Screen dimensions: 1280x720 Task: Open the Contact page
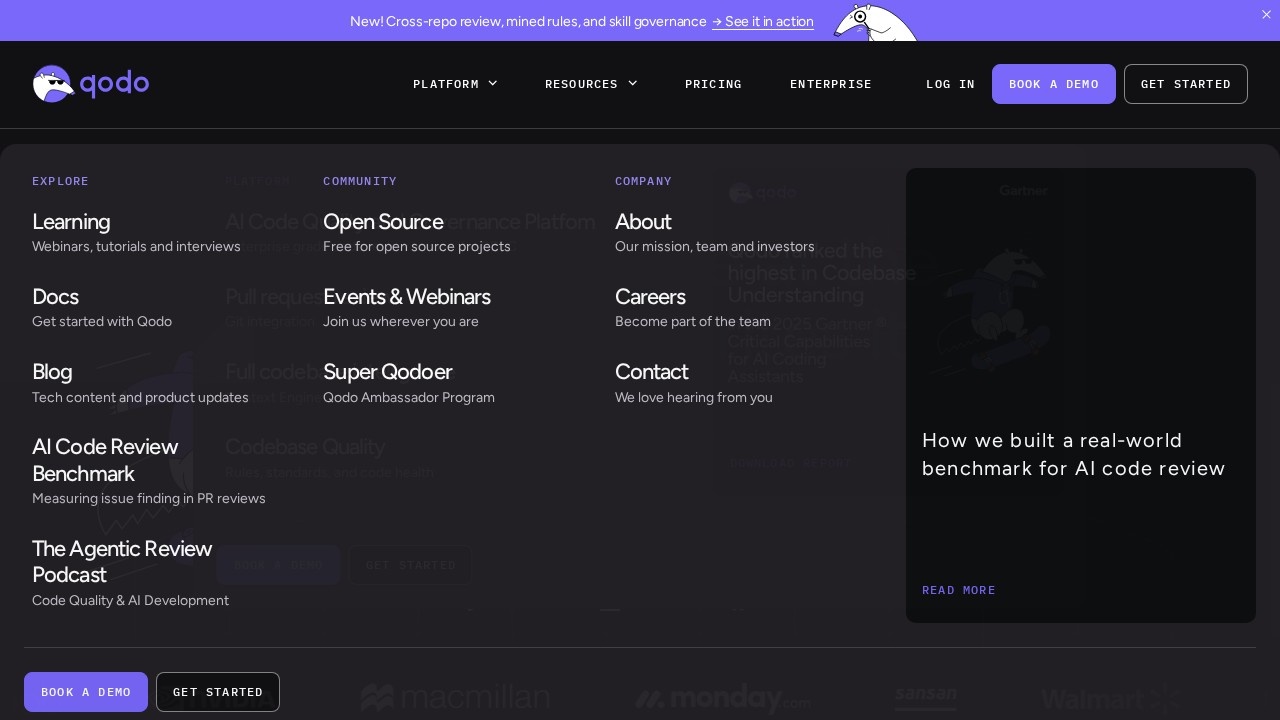[x=652, y=372]
